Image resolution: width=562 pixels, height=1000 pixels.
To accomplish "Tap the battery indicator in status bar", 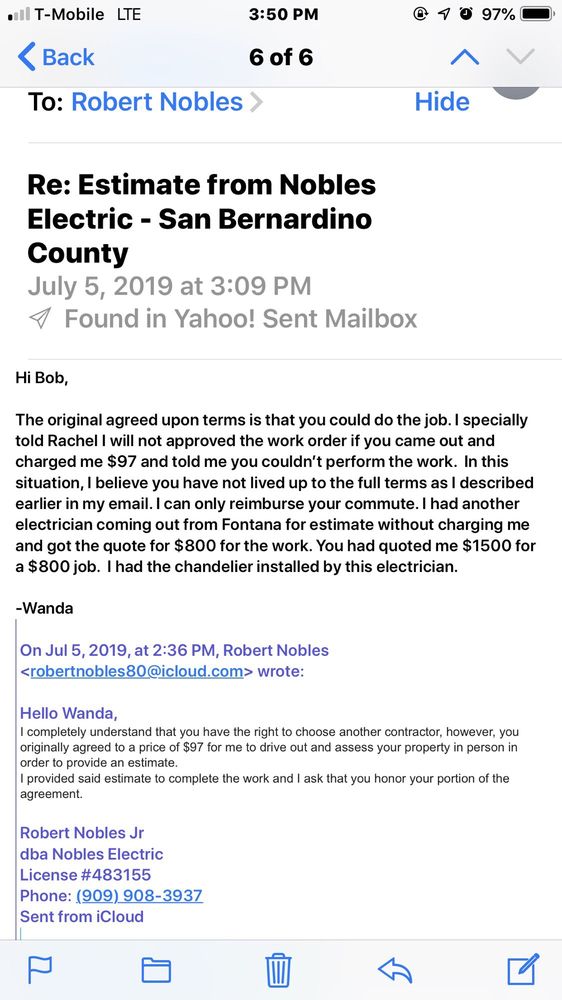I will 538,14.
